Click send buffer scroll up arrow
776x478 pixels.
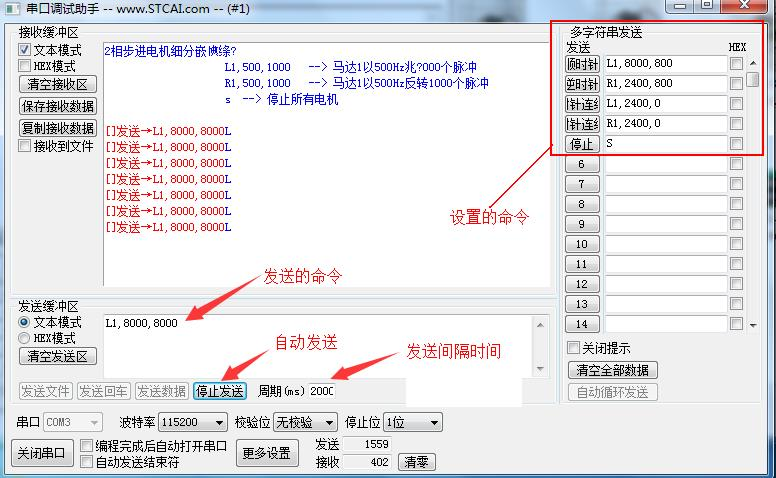coord(540,325)
